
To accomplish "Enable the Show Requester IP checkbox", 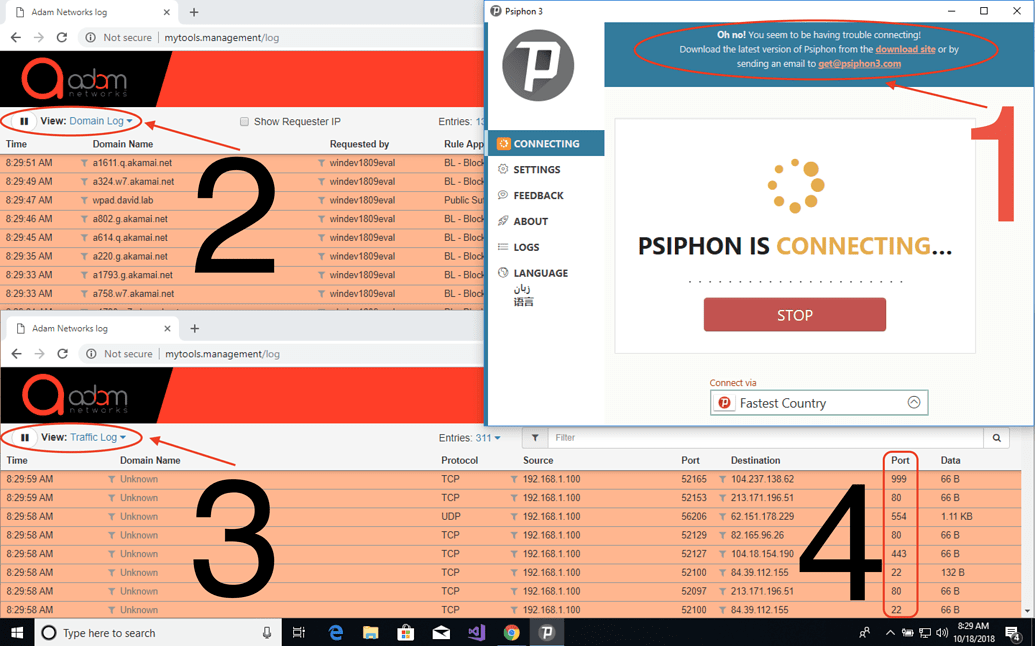I will [244, 121].
